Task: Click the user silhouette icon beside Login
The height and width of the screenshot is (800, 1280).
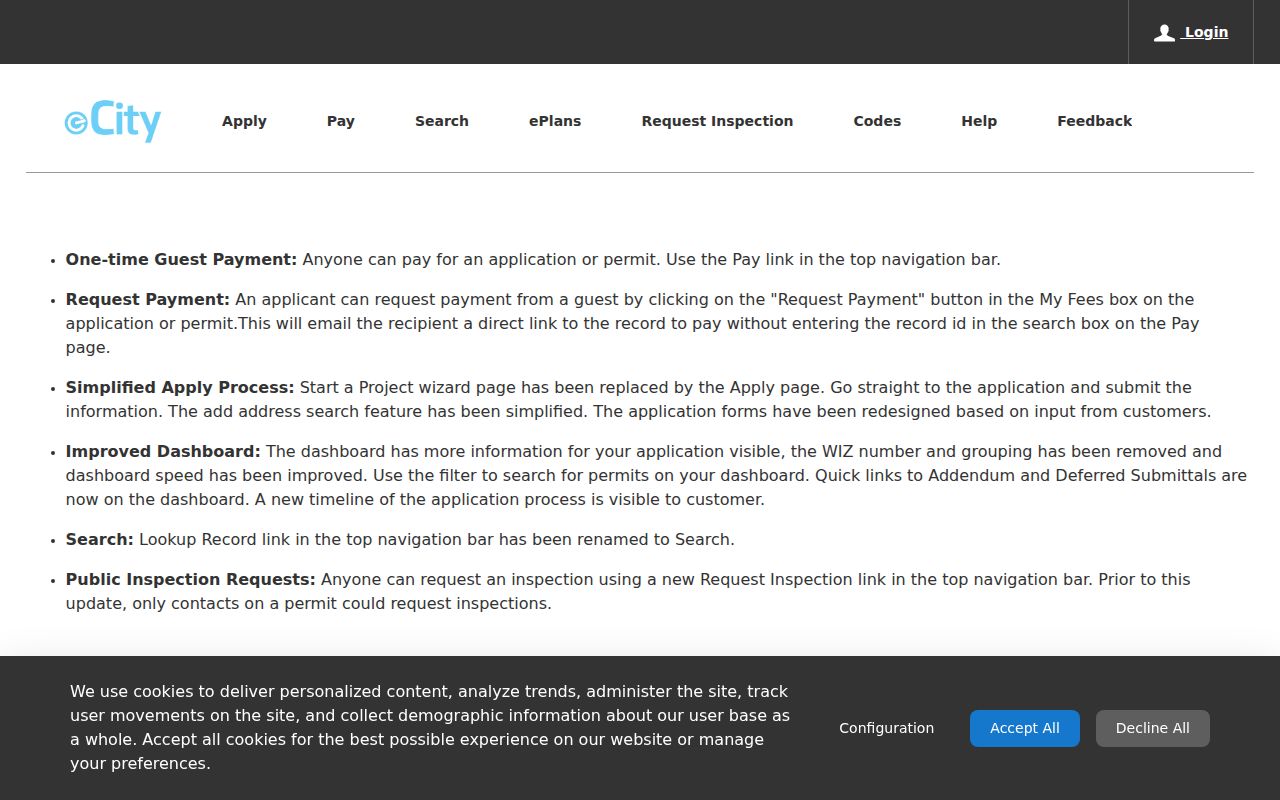Action: point(1164,33)
